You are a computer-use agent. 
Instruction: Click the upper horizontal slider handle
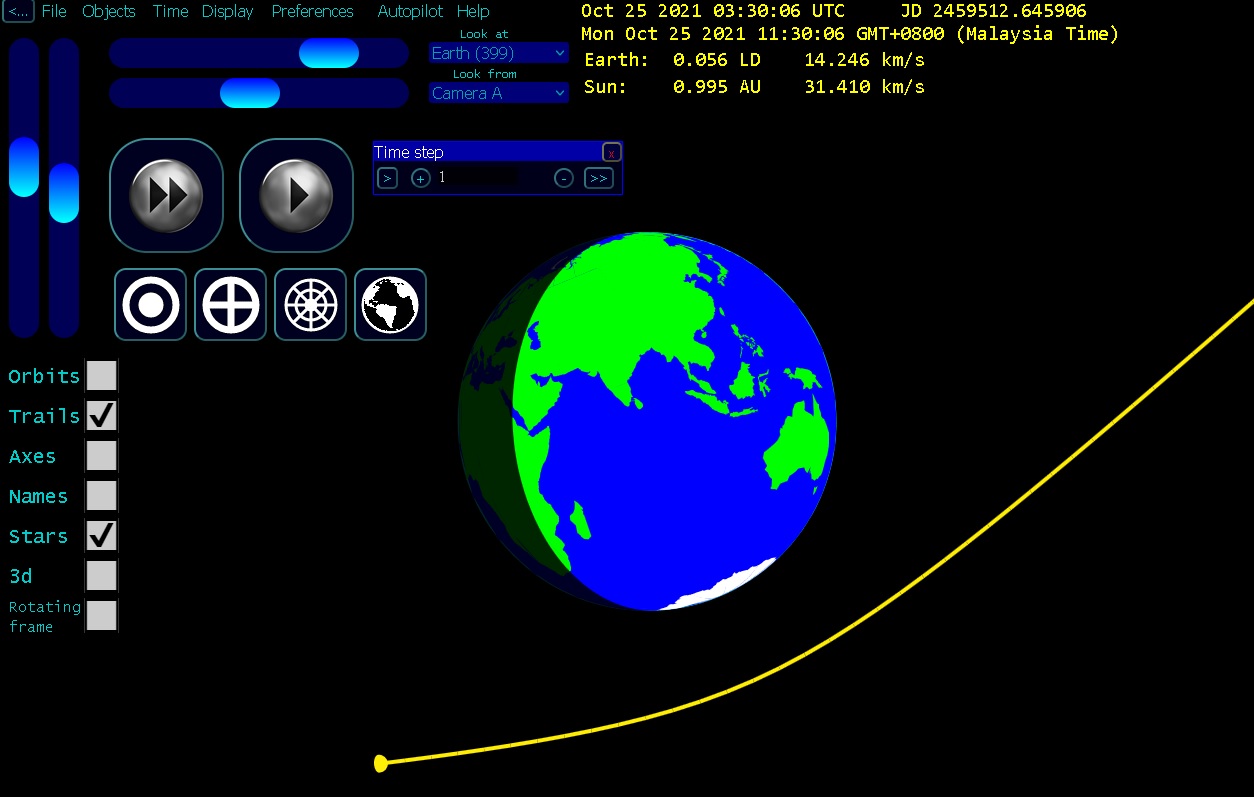pos(329,53)
